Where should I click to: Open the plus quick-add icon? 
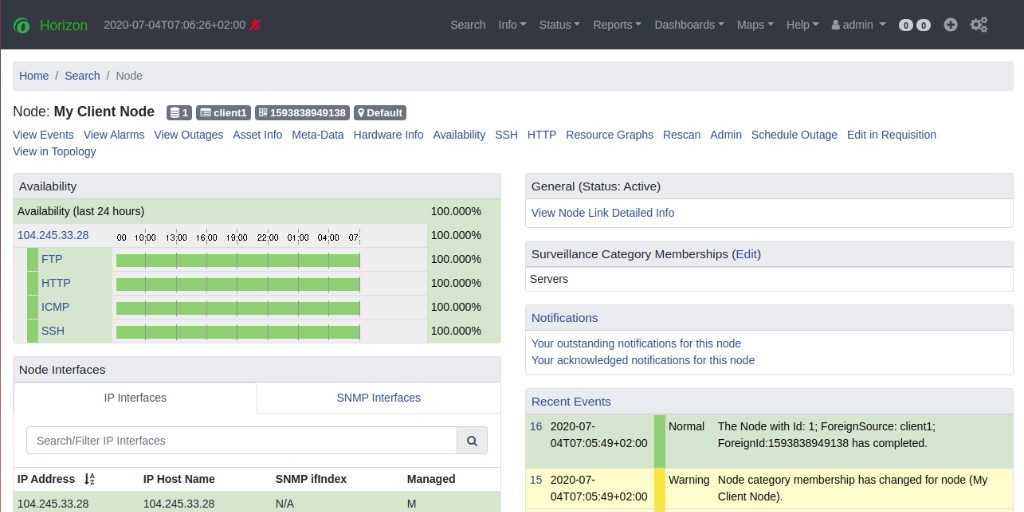point(951,25)
